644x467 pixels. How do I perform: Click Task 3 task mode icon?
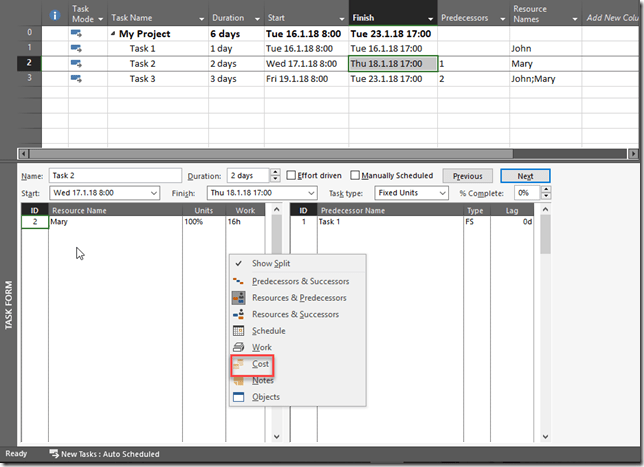[76, 79]
